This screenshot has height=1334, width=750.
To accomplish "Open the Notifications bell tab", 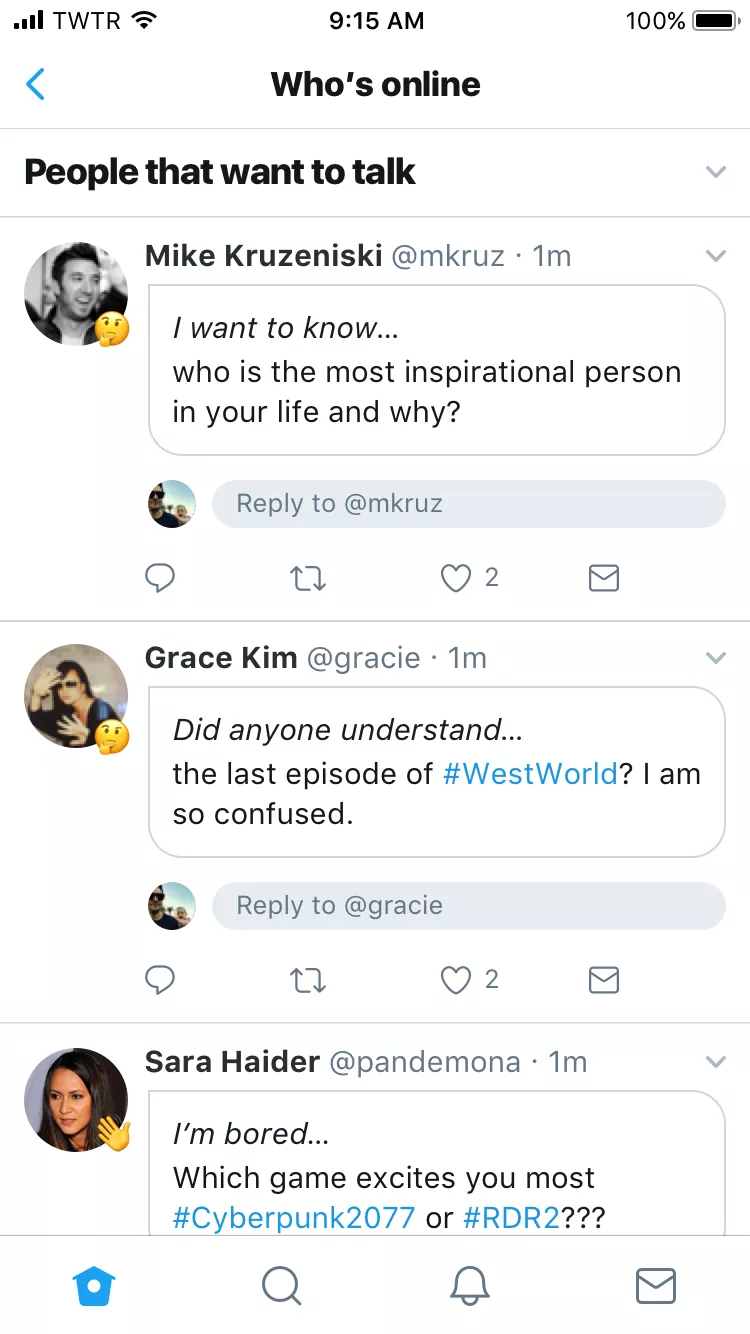I will (468, 1286).
